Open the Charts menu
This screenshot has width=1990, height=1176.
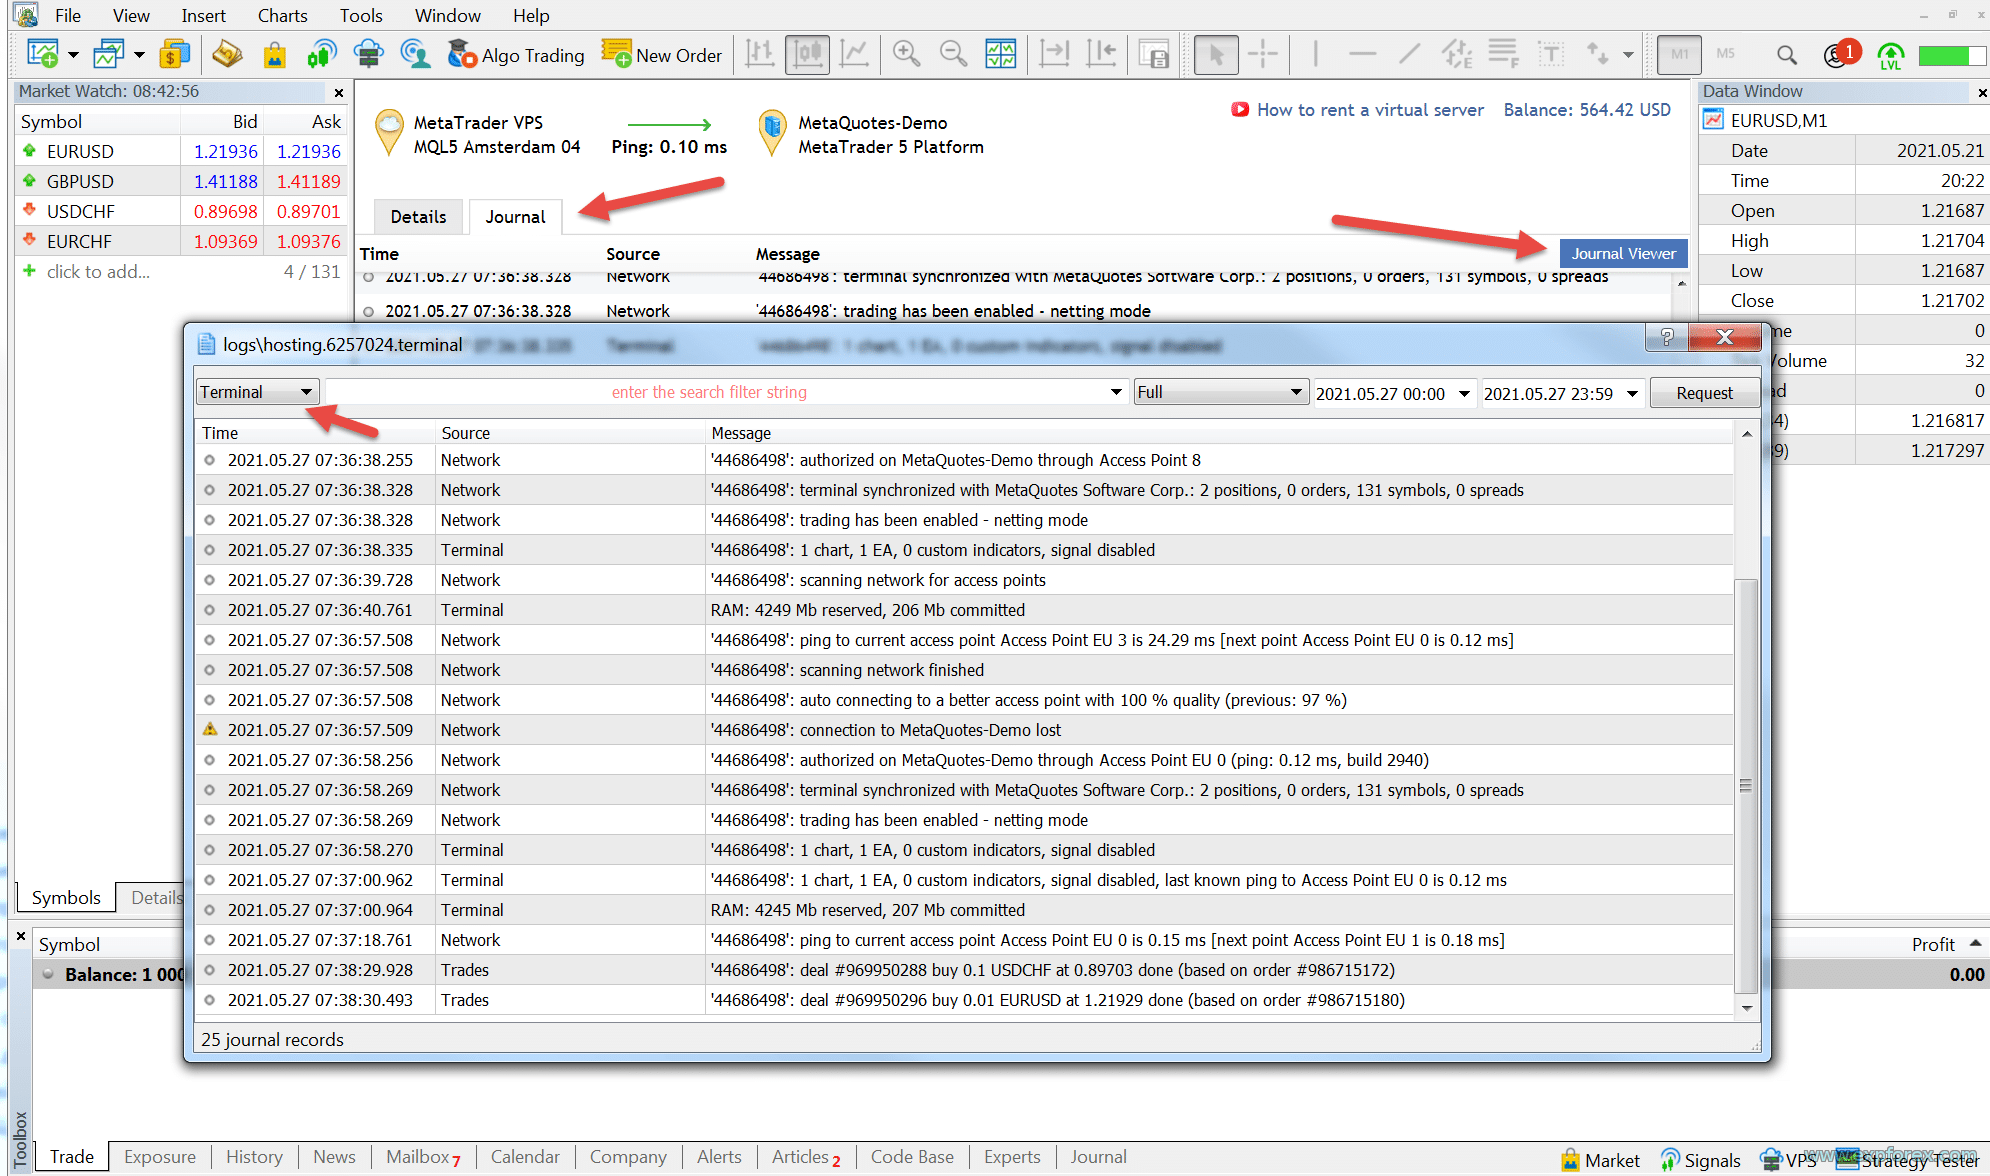point(282,15)
